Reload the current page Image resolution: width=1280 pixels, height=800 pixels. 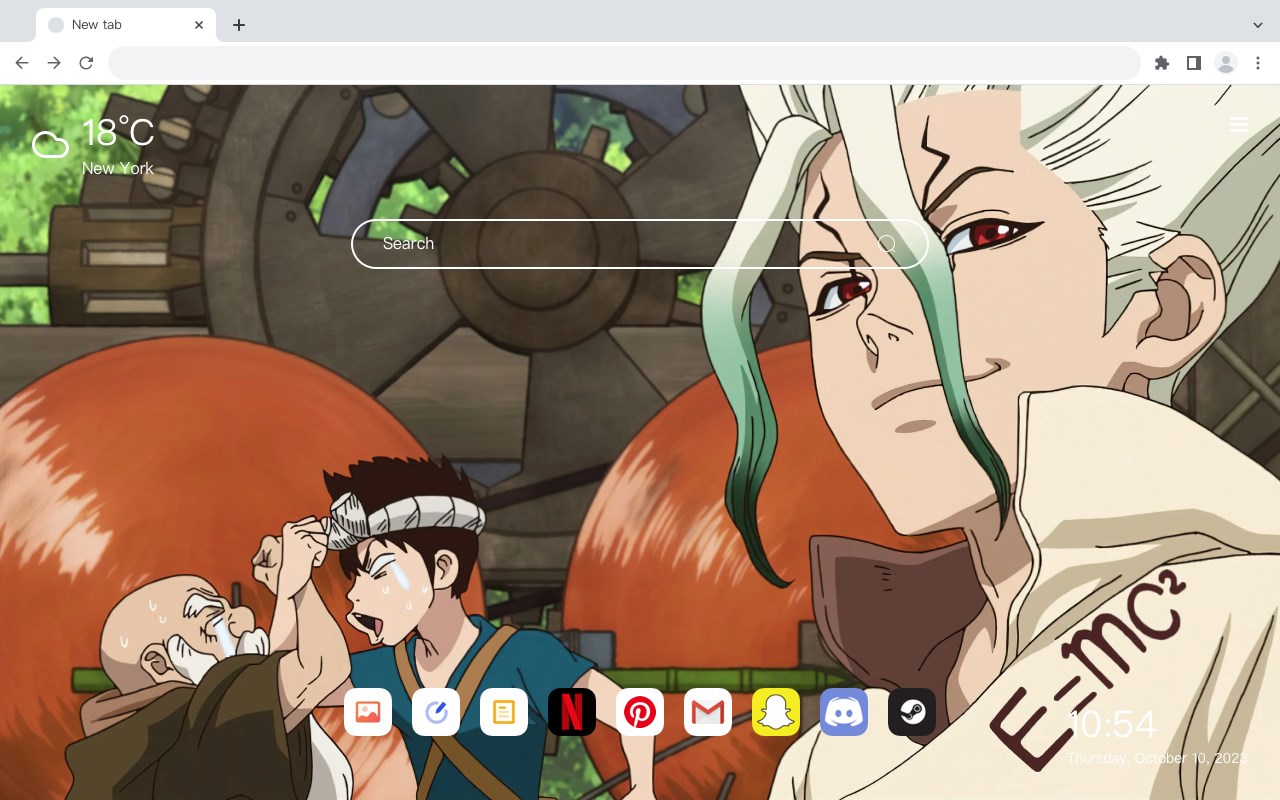click(86, 63)
